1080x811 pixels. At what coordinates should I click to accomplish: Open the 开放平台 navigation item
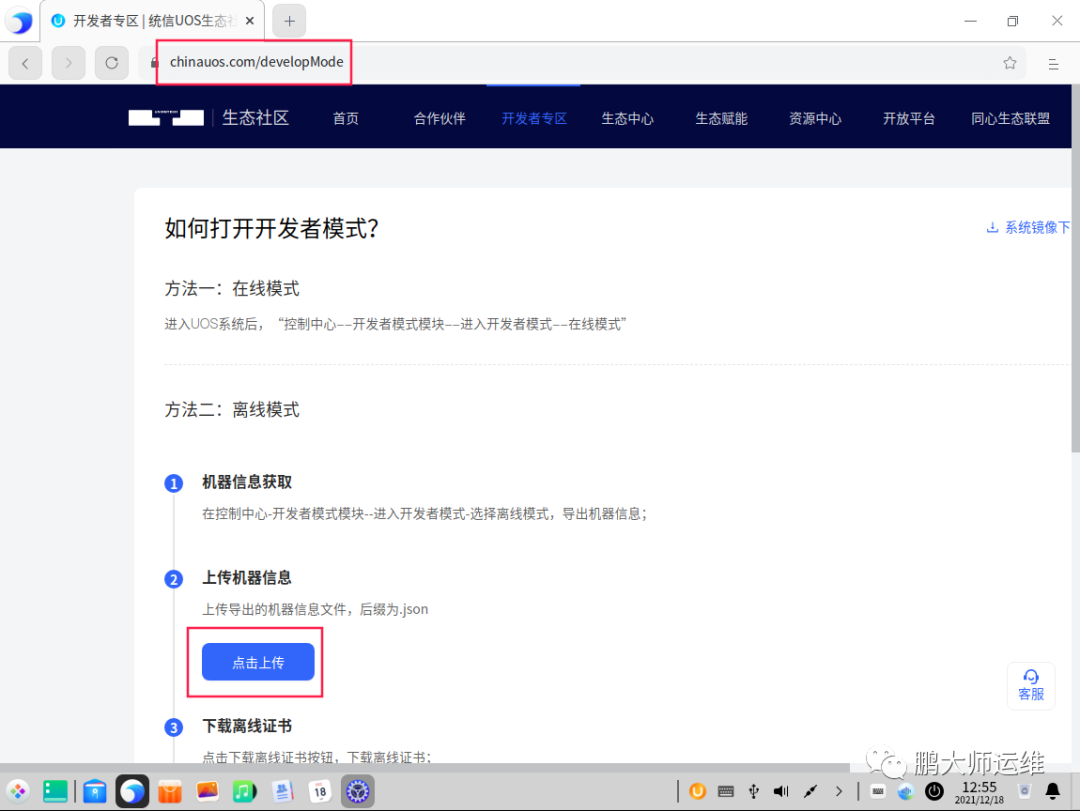pyautogui.click(x=909, y=119)
